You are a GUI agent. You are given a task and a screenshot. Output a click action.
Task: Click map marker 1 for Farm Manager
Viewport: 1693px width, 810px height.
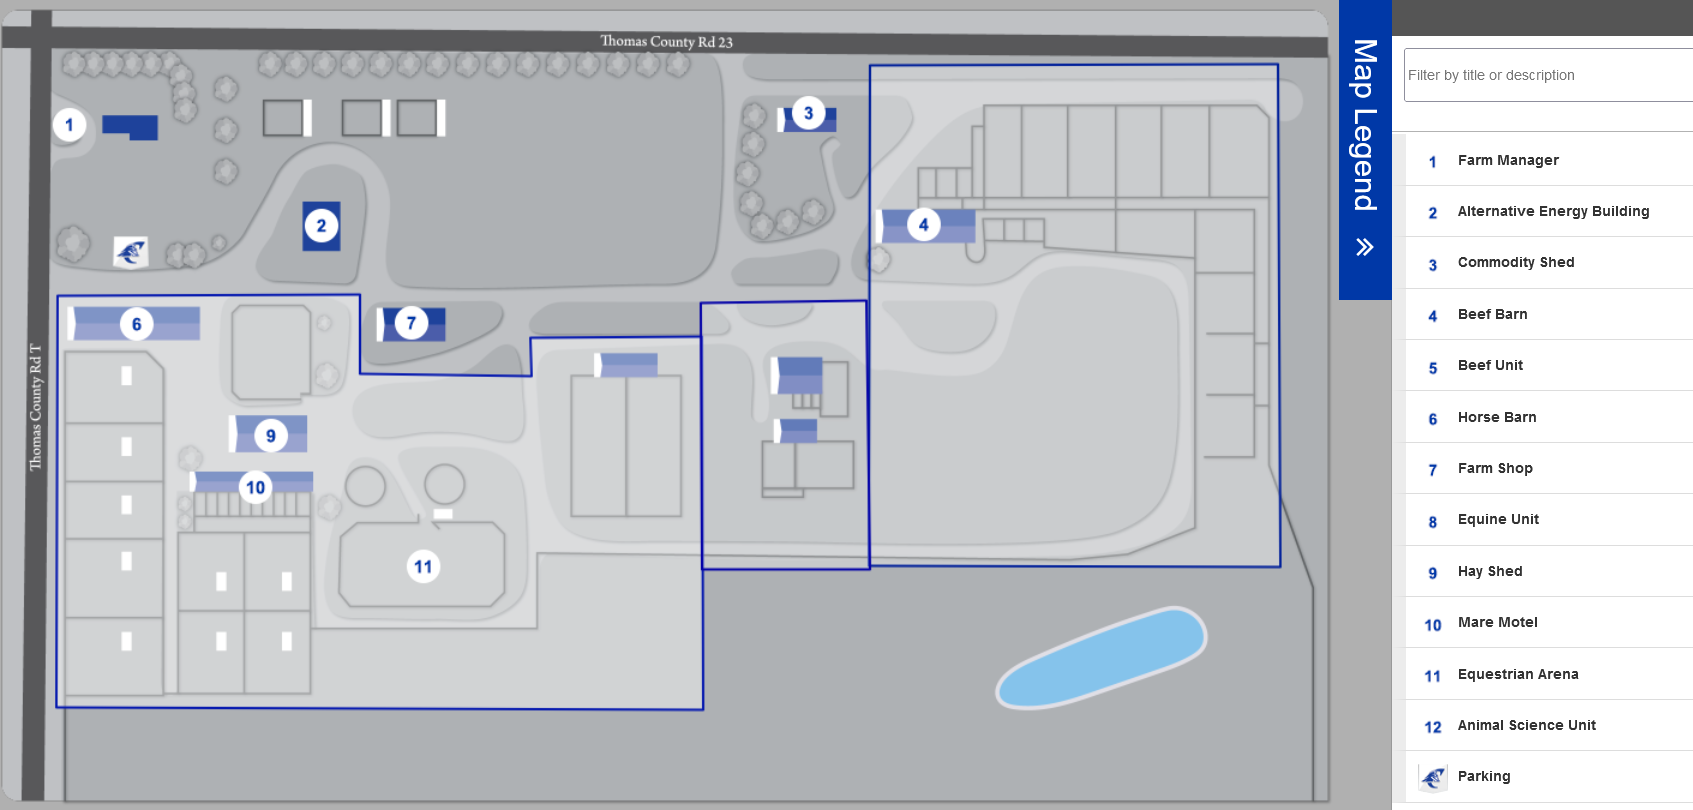69,125
